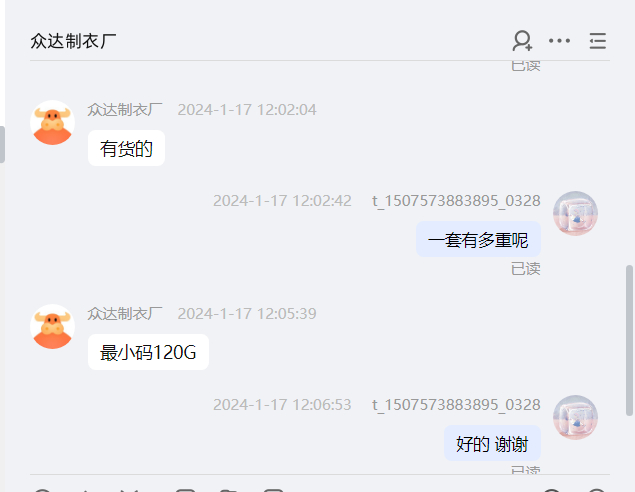Click sender name 众达制衣厂 above 最小码120G
Screen dimensions: 635x492
[125, 313]
